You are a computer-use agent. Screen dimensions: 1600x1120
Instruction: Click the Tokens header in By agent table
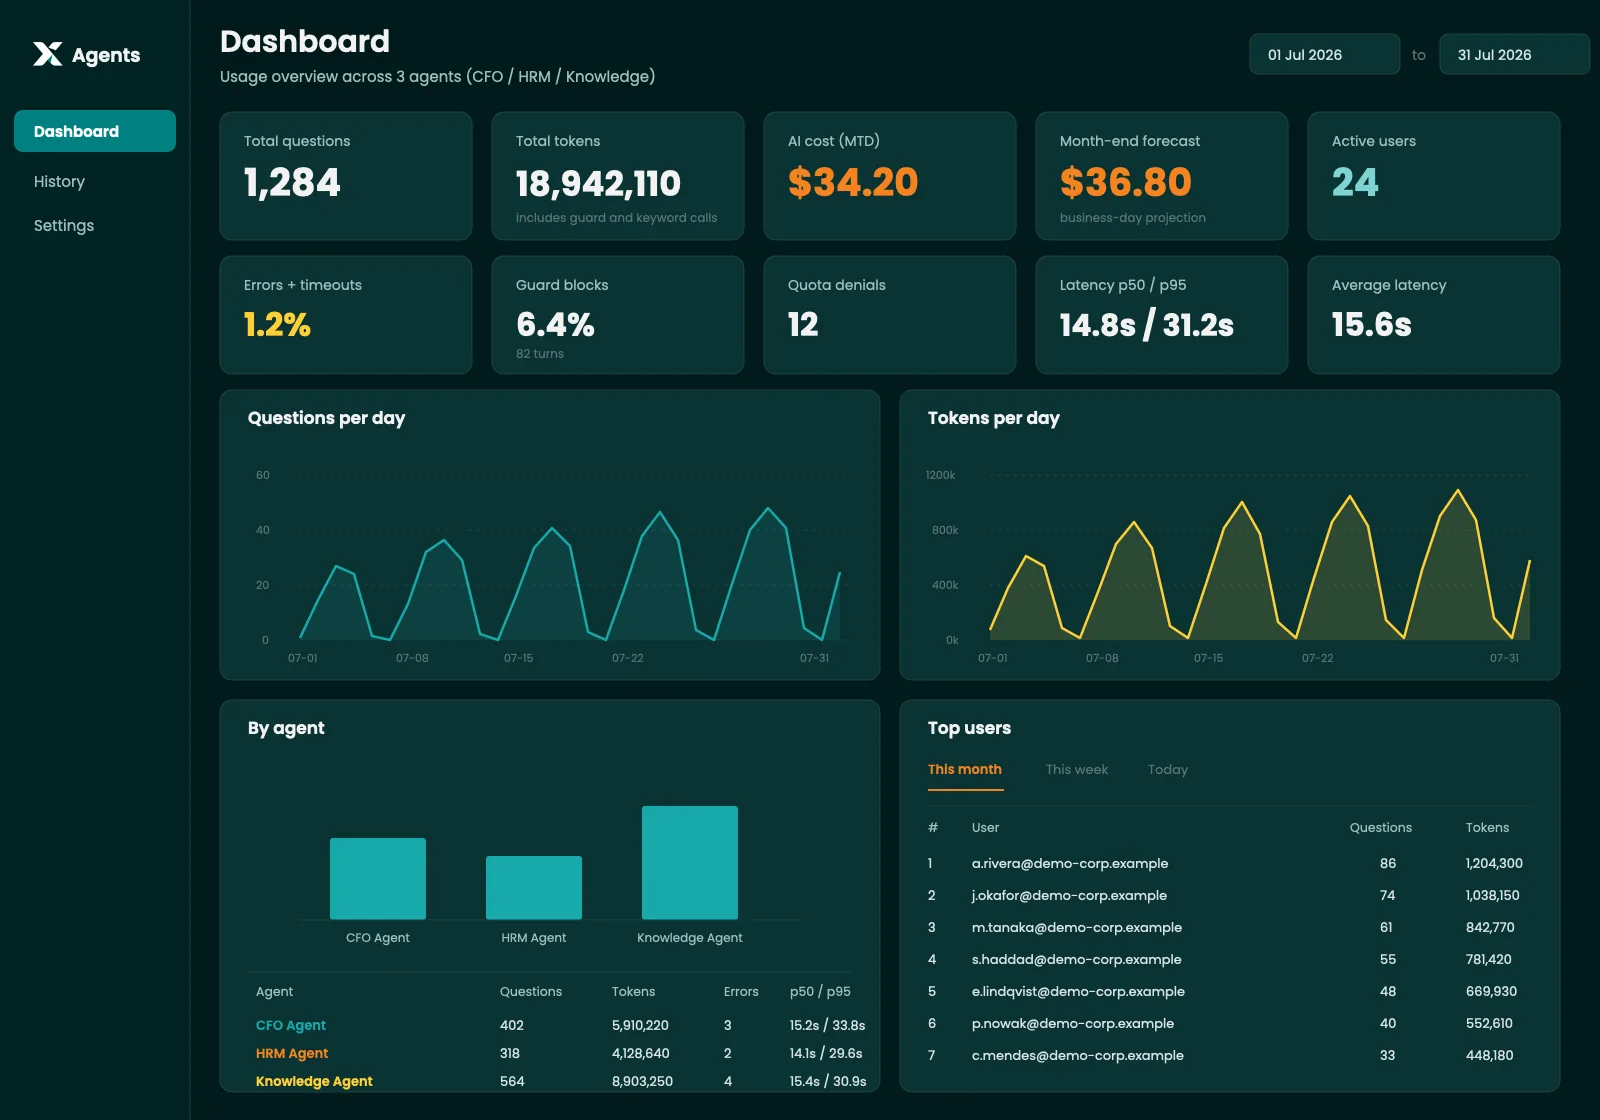click(x=634, y=991)
